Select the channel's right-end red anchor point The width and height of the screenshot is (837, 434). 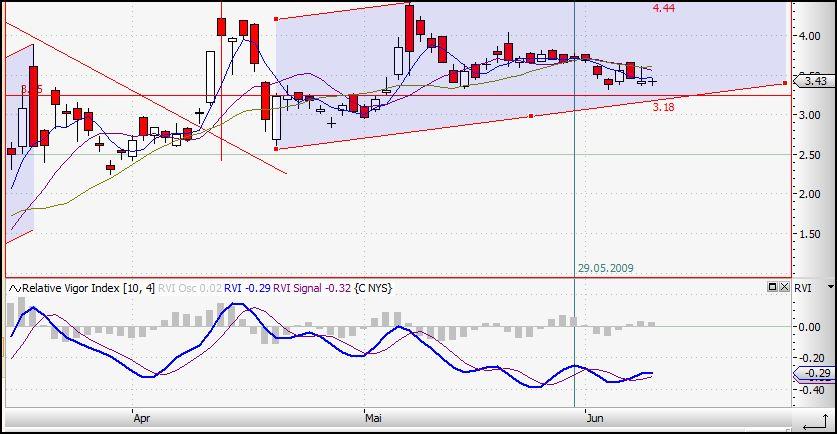click(785, 83)
